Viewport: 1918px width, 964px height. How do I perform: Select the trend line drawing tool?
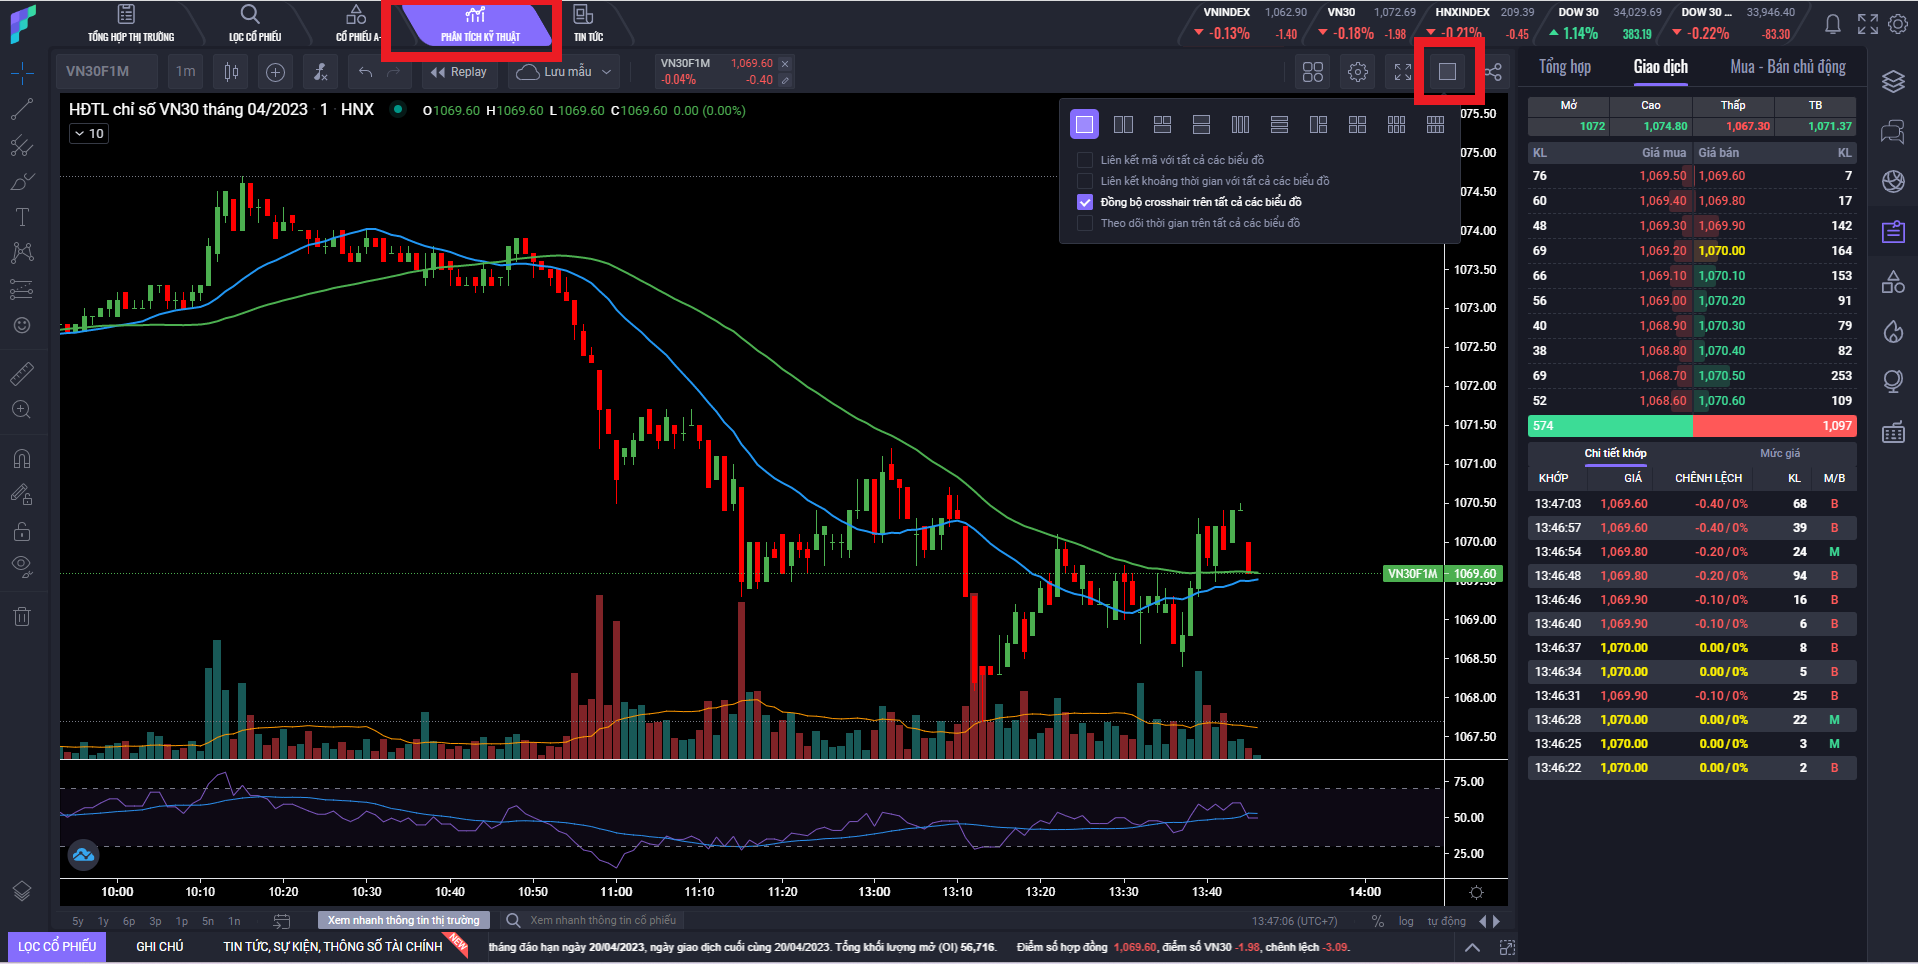(22, 109)
